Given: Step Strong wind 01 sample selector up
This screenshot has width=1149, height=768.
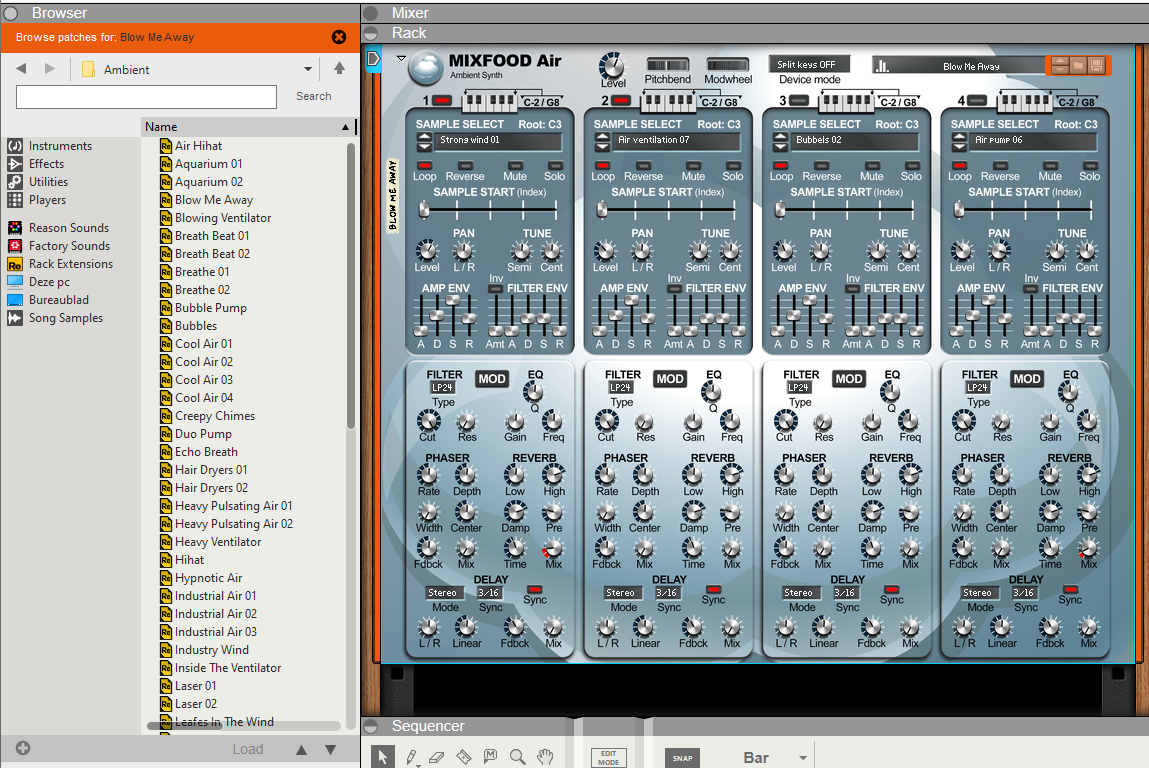Looking at the screenshot, I should pyautogui.click(x=424, y=137).
